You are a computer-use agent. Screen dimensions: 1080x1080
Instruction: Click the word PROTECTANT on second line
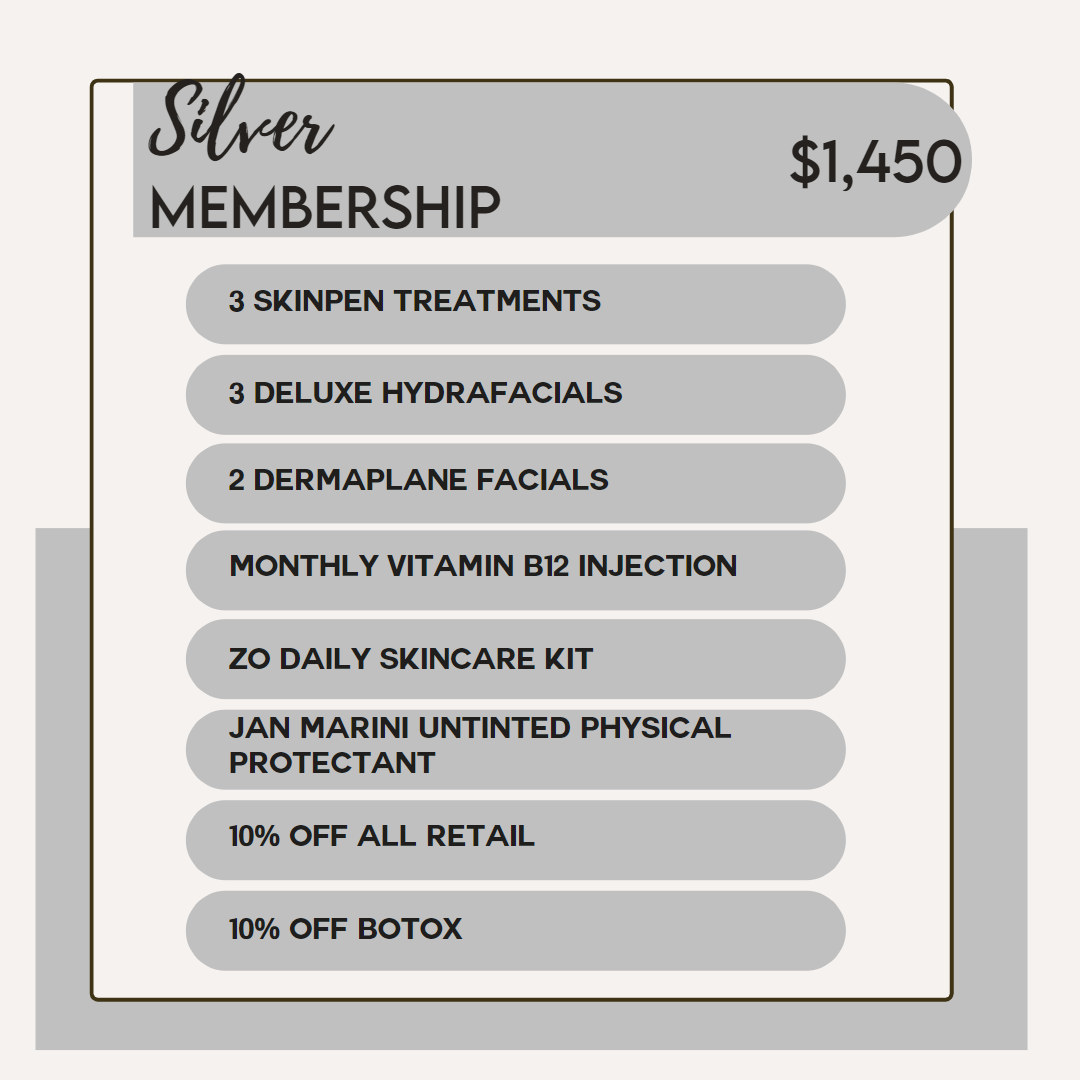tap(332, 762)
